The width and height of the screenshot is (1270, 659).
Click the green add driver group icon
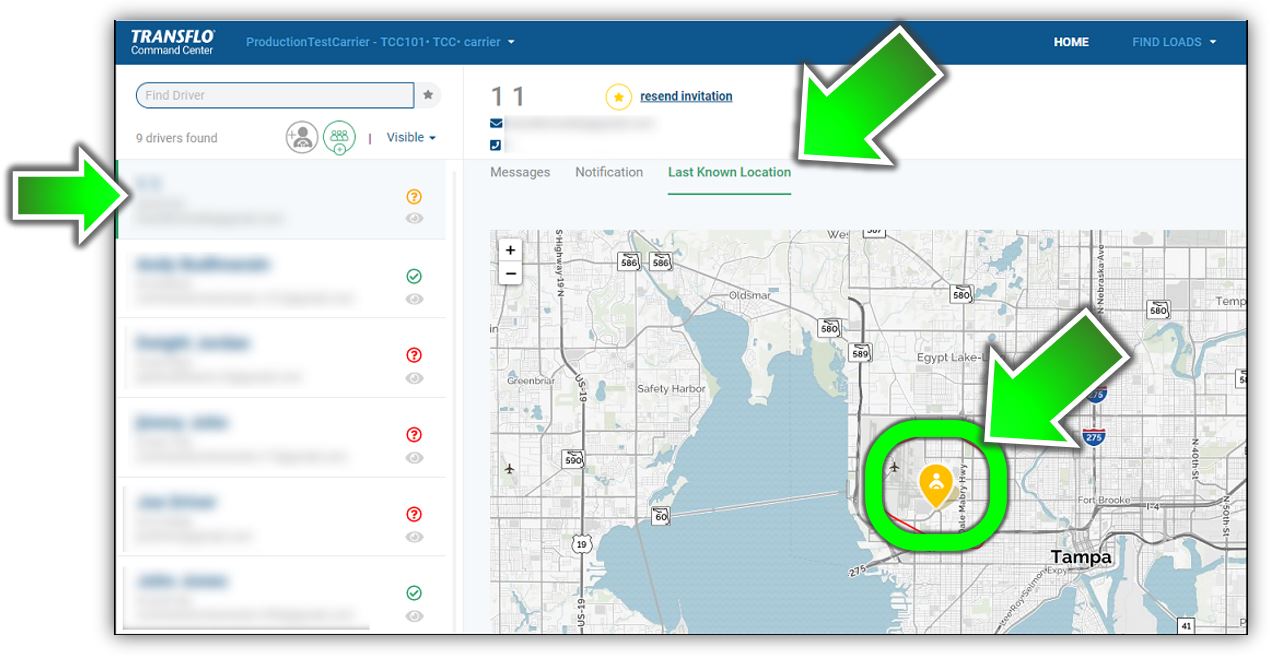click(339, 137)
